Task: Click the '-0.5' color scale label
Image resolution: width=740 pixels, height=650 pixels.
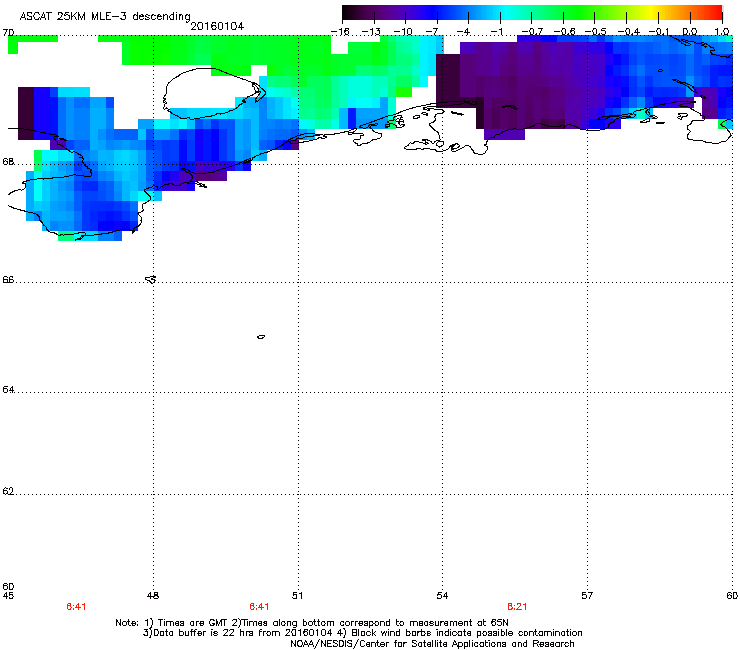Action: 596,32
